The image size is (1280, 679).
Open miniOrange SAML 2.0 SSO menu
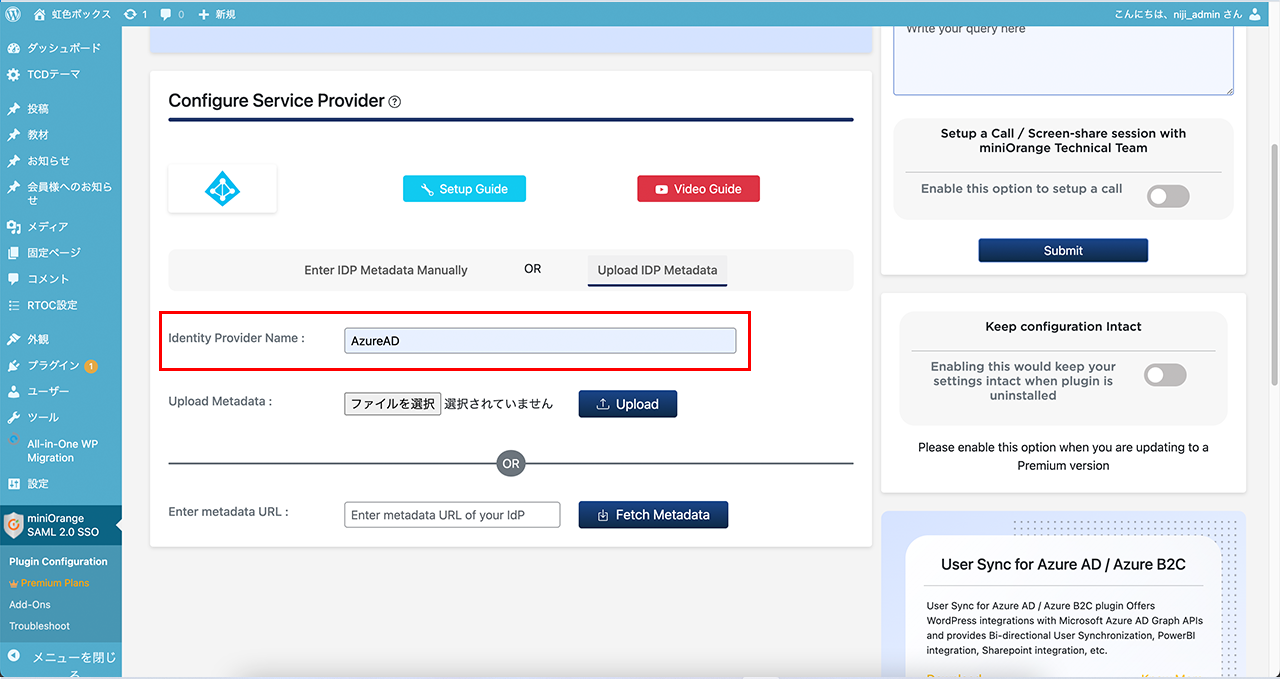click(x=61, y=525)
